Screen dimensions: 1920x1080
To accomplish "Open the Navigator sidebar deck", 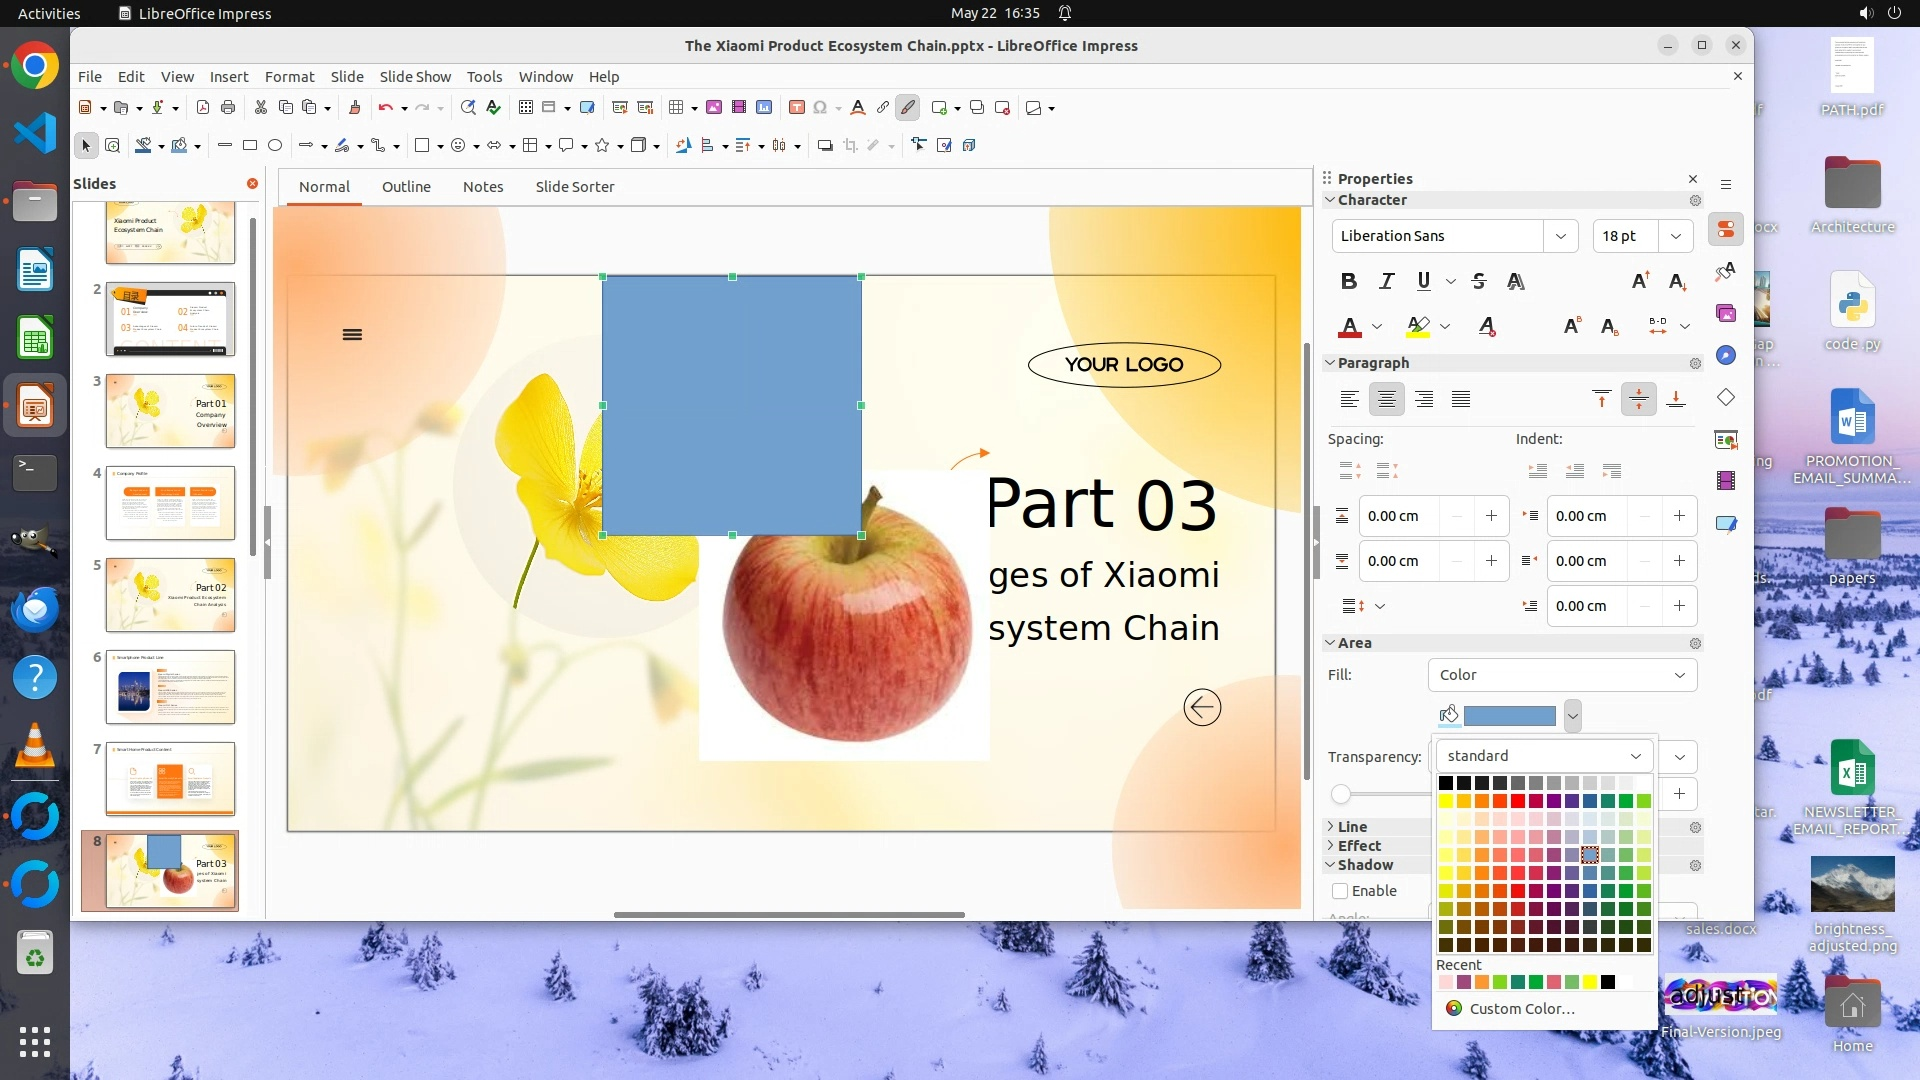I will point(1726,356).
